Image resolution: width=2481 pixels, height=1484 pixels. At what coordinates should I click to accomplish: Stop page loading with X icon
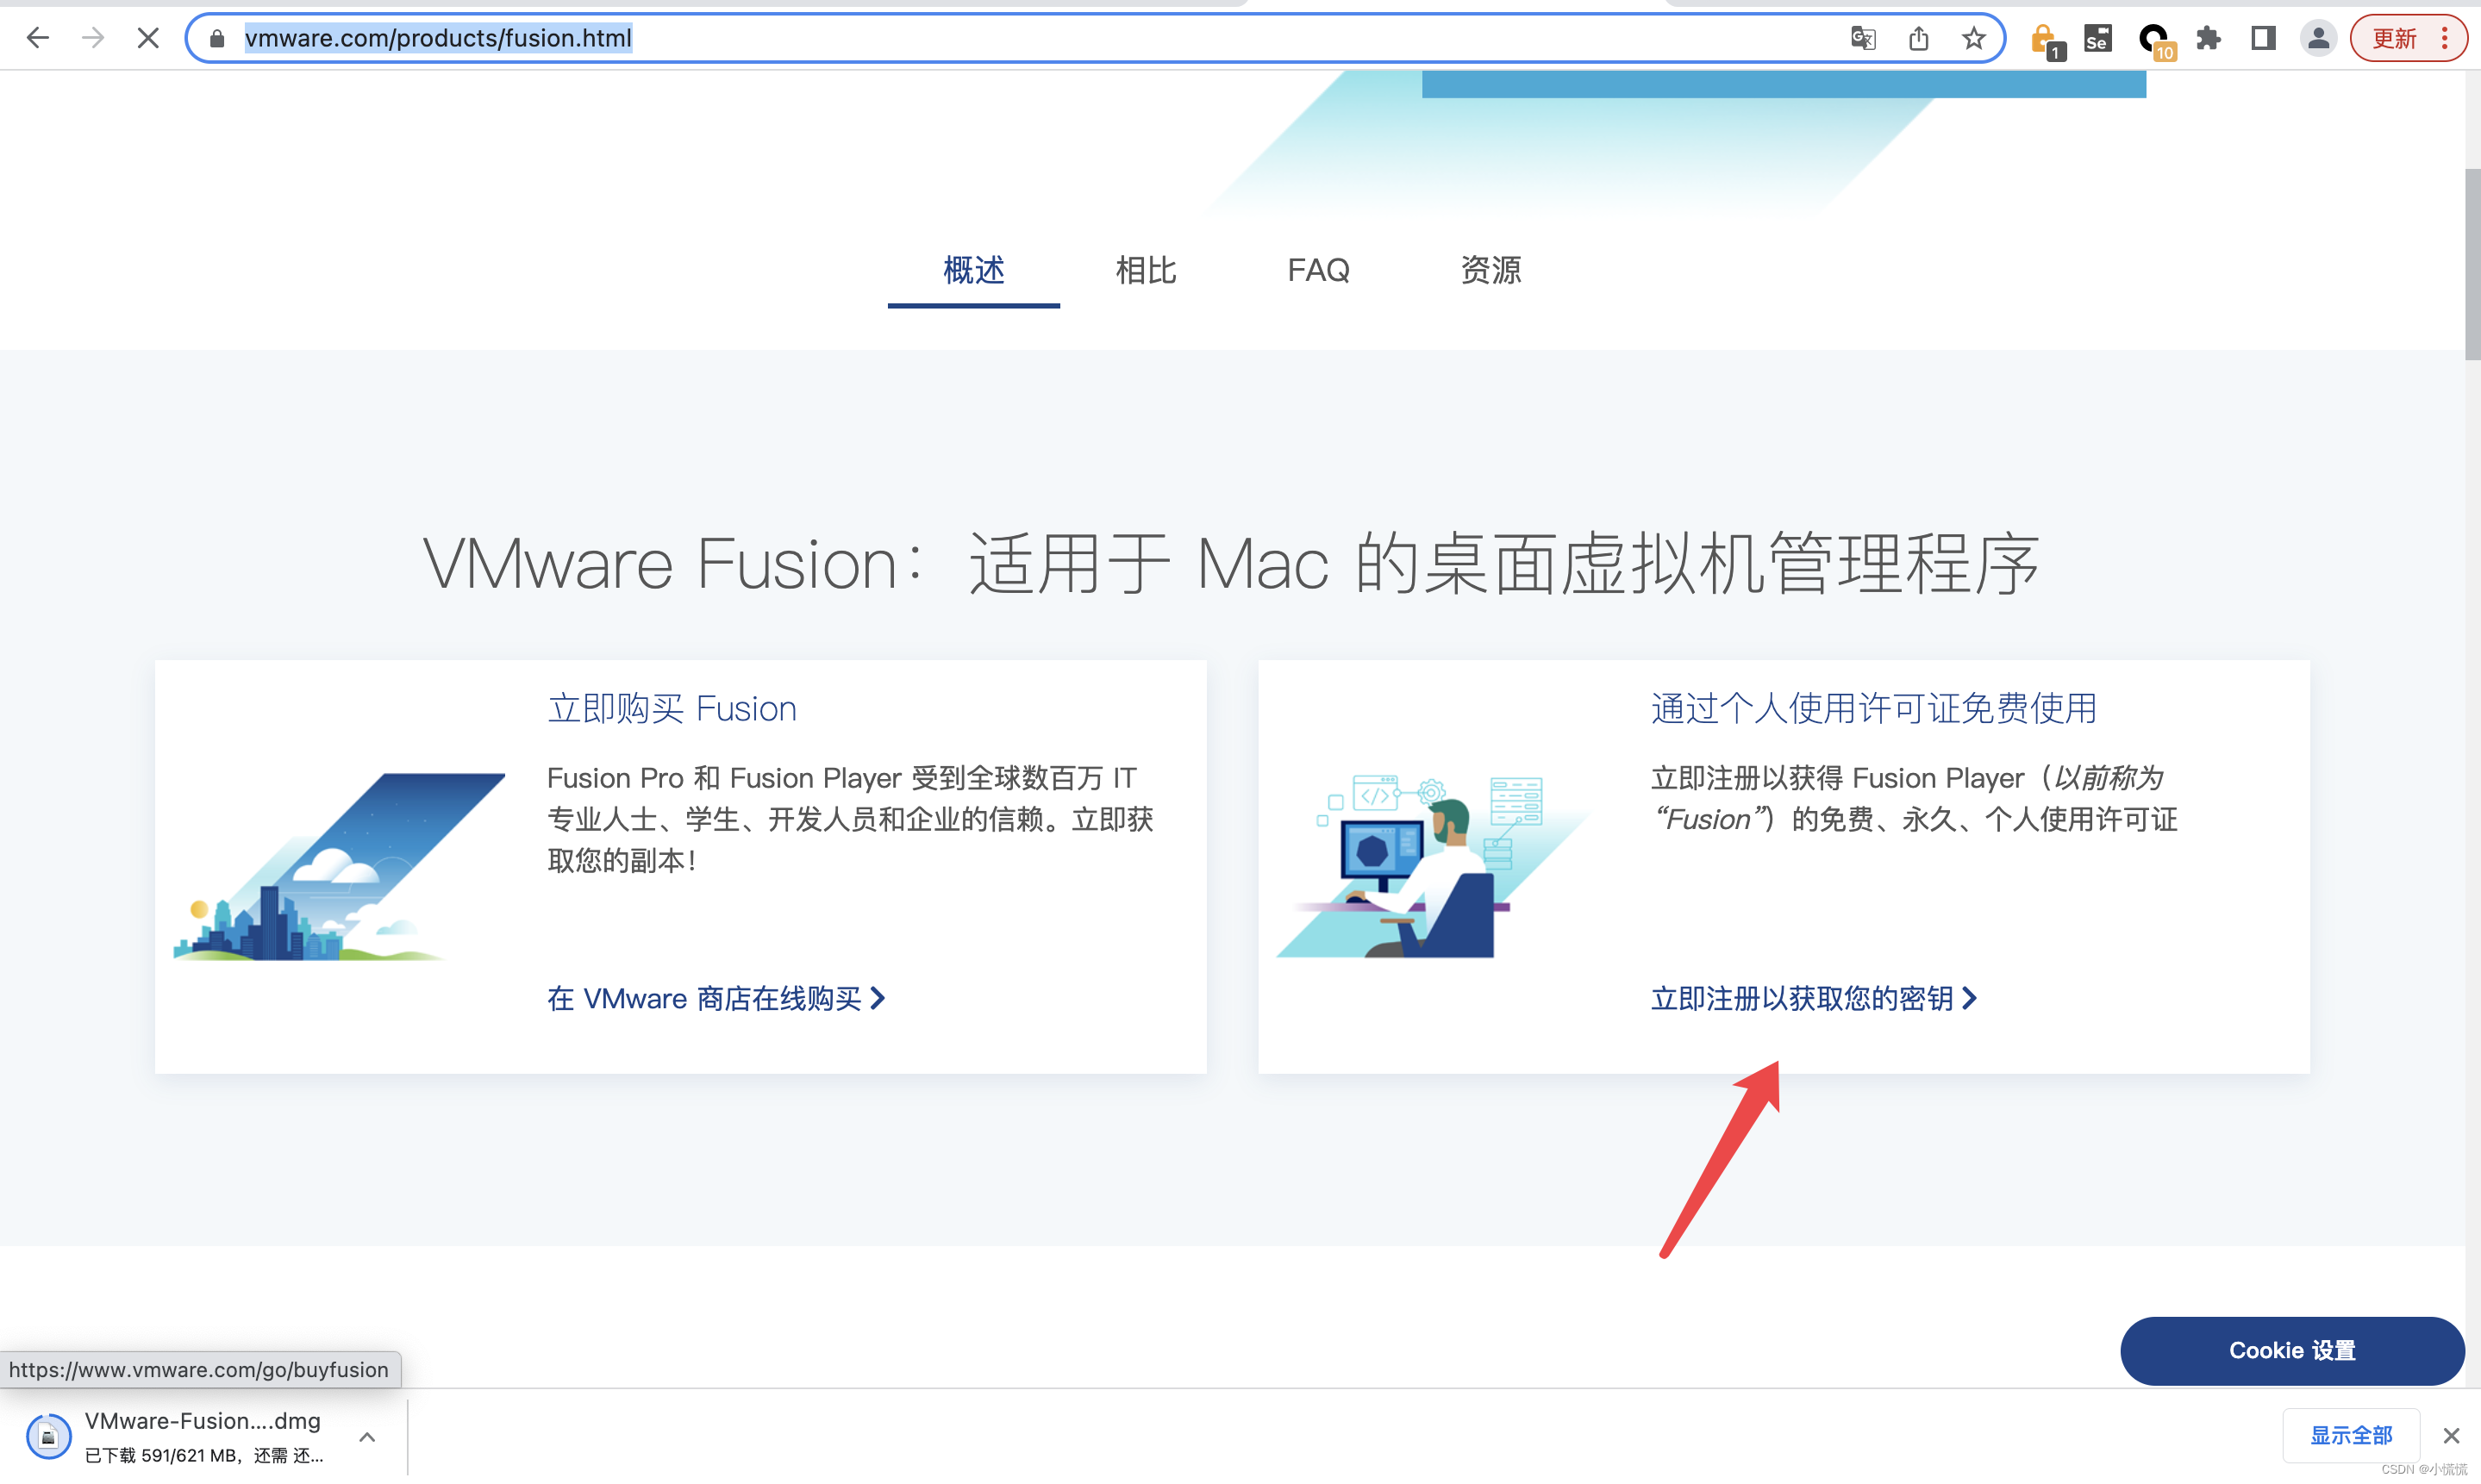[148, 38]
